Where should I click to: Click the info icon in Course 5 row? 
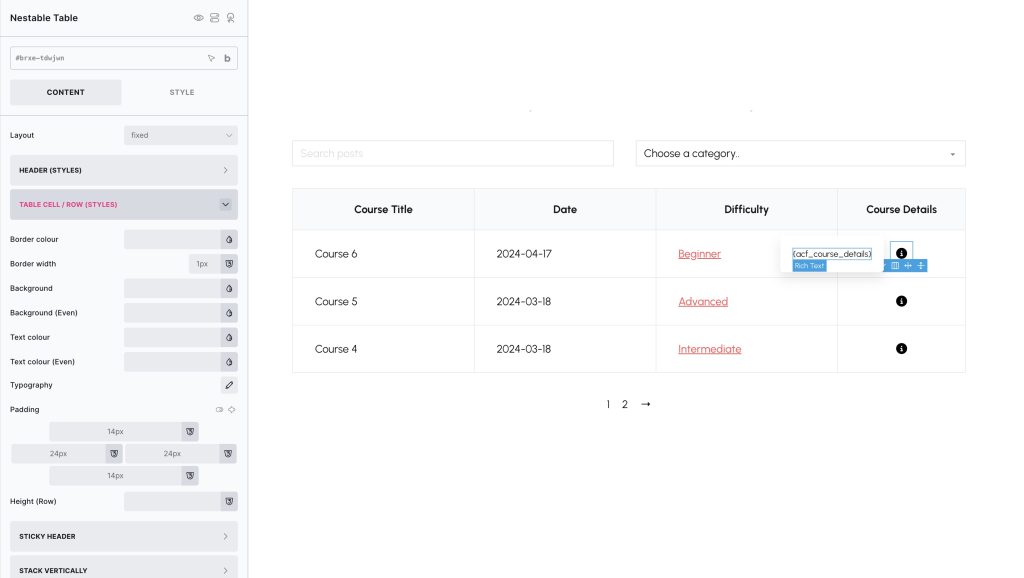[x=901, y=301]
